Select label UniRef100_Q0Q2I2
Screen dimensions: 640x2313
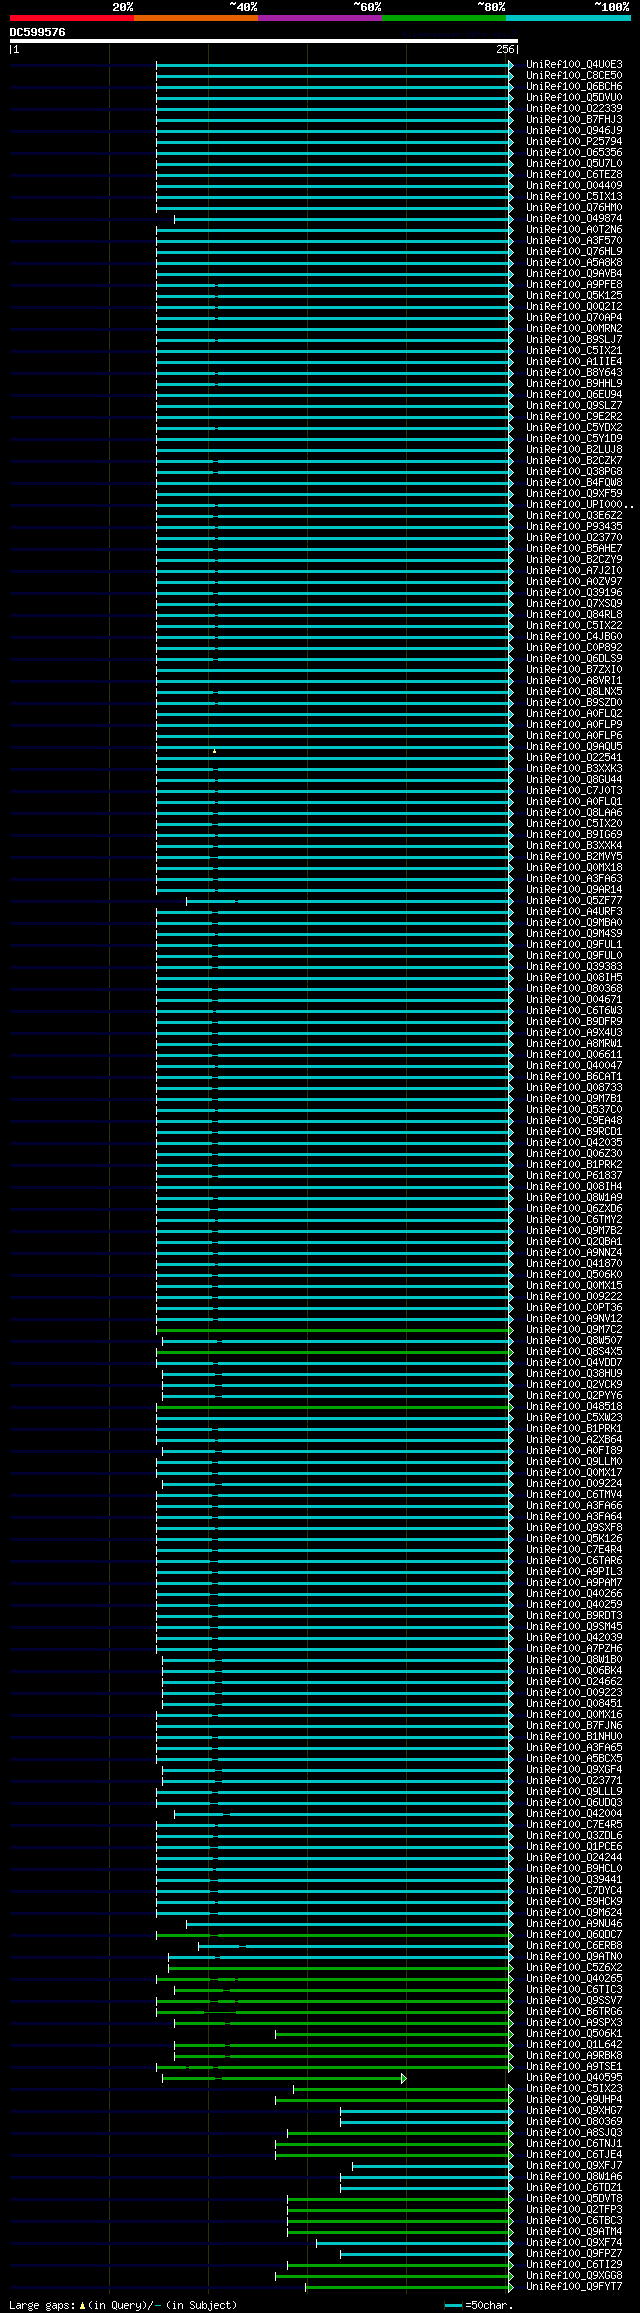574,307
